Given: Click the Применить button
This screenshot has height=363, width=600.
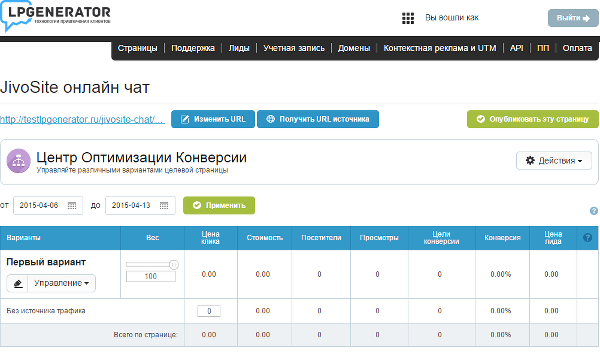Looking at the screenshot, I should 219,205.
